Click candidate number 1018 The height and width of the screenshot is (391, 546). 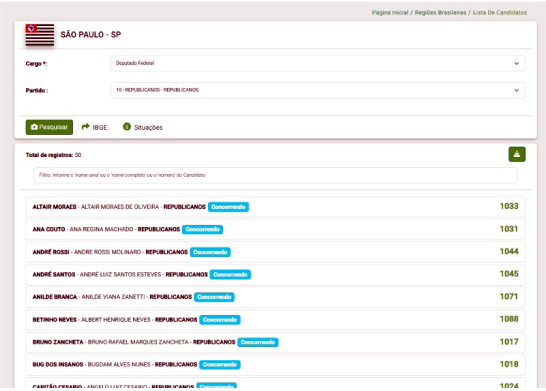click(x=509, y=364)
